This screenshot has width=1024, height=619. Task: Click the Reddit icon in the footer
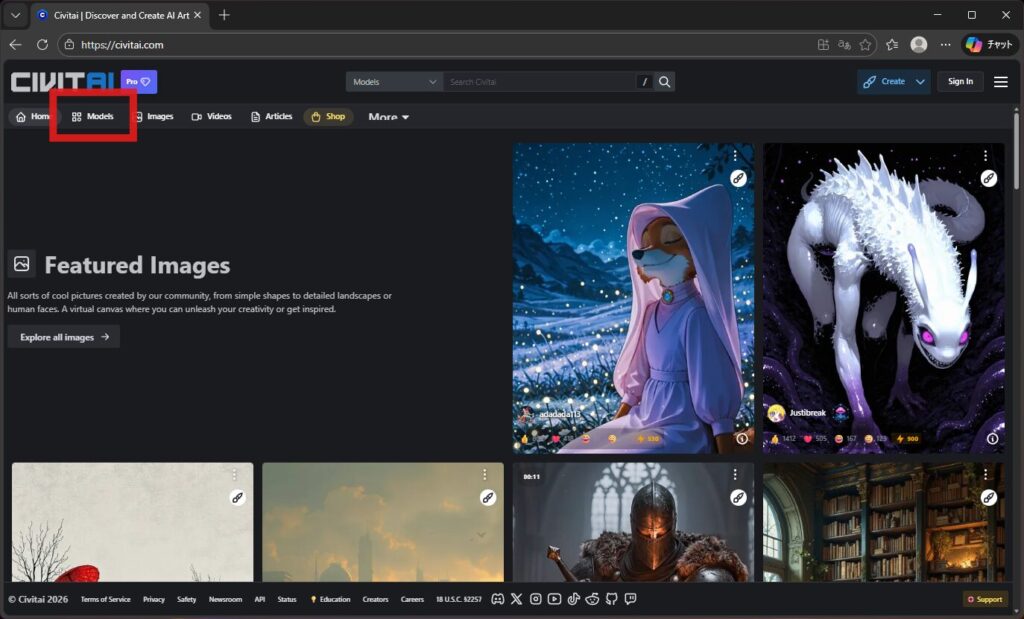(x=592, y=599)
